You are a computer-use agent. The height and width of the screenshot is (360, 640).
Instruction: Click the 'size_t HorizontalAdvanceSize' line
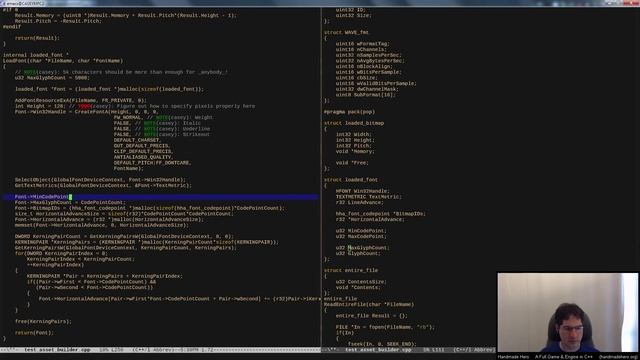[124, 214]
